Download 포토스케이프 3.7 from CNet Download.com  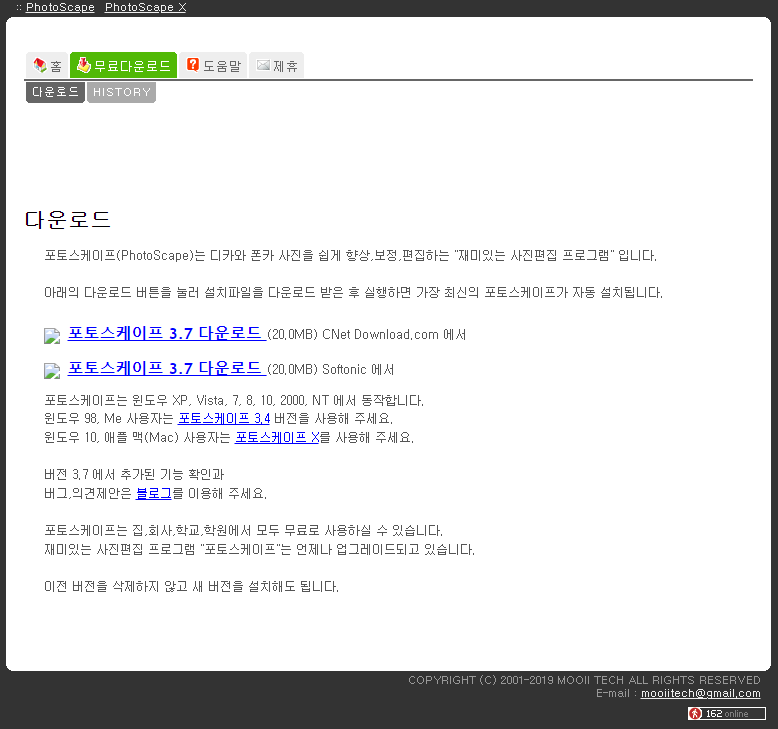(x=167, y=333)
